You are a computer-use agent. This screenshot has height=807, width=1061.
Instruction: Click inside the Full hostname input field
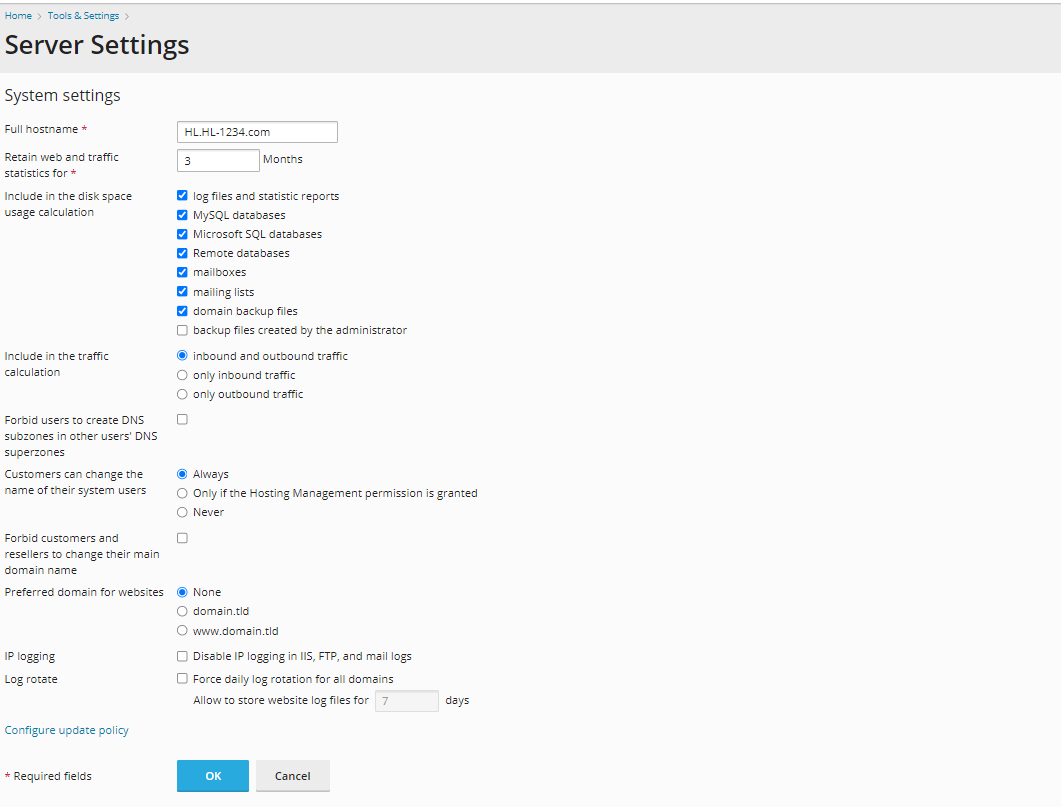[x=257, y=131]
